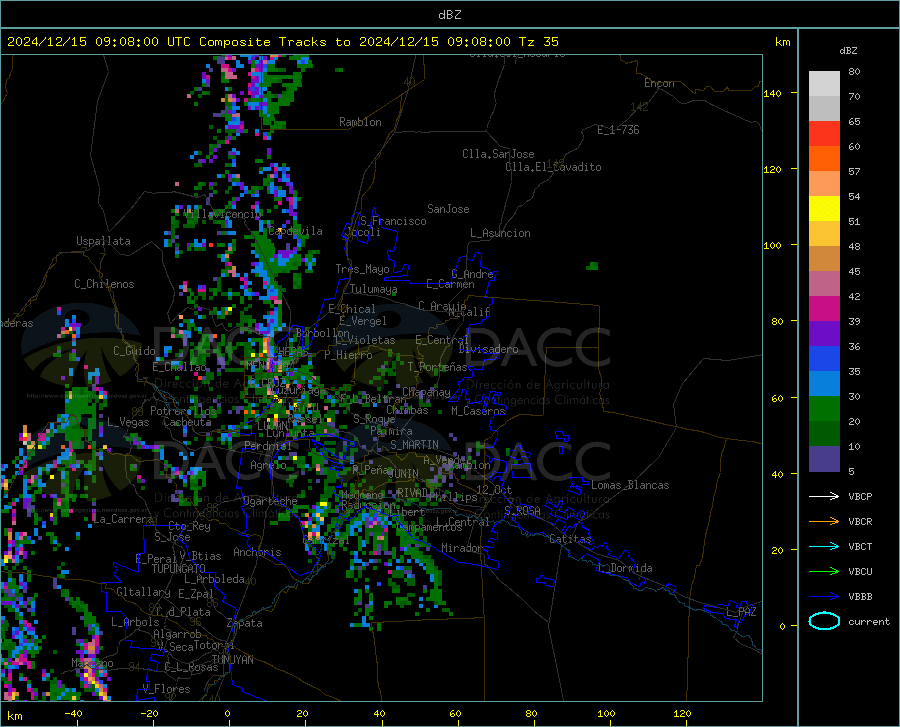Click the 'L_Asuncion' map label
This screenshot has height=727, width=900.
click(500, 233)
